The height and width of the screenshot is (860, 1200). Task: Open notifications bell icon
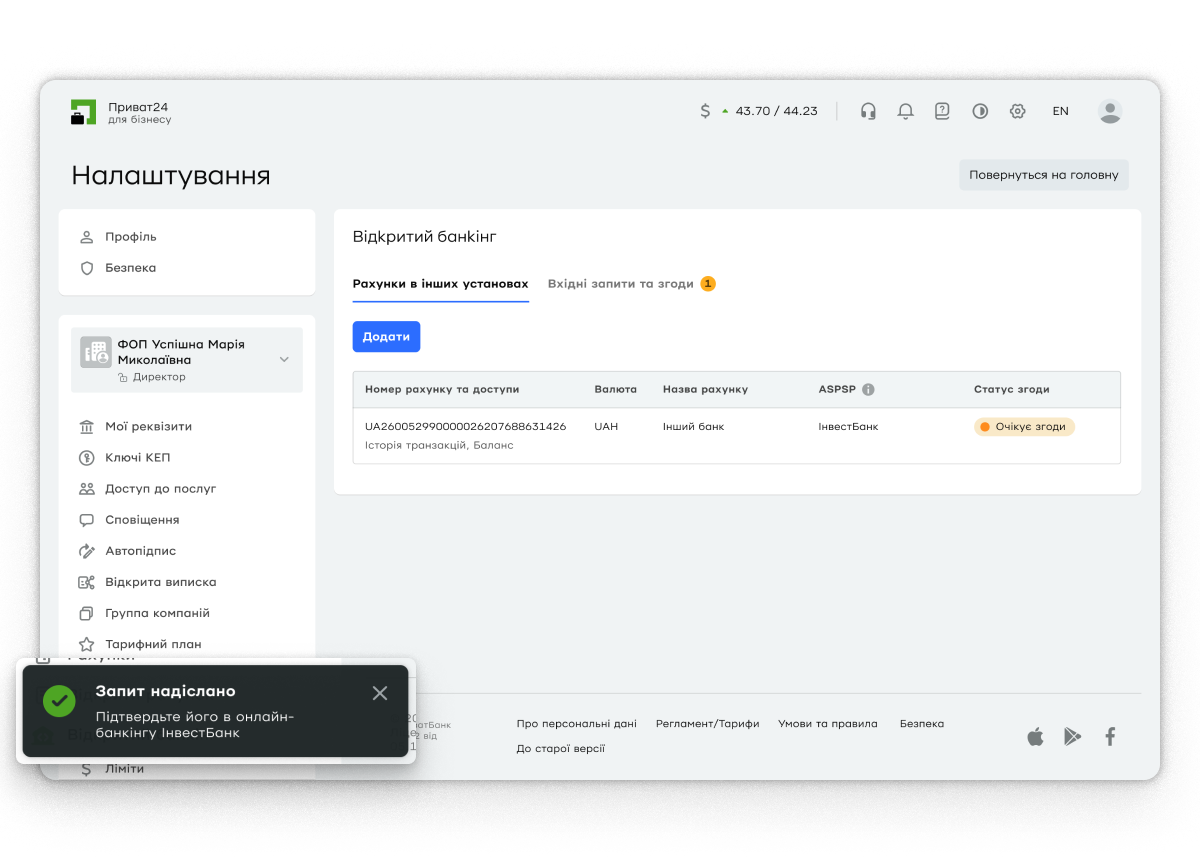pyautogui.click(x=905, y=111)
